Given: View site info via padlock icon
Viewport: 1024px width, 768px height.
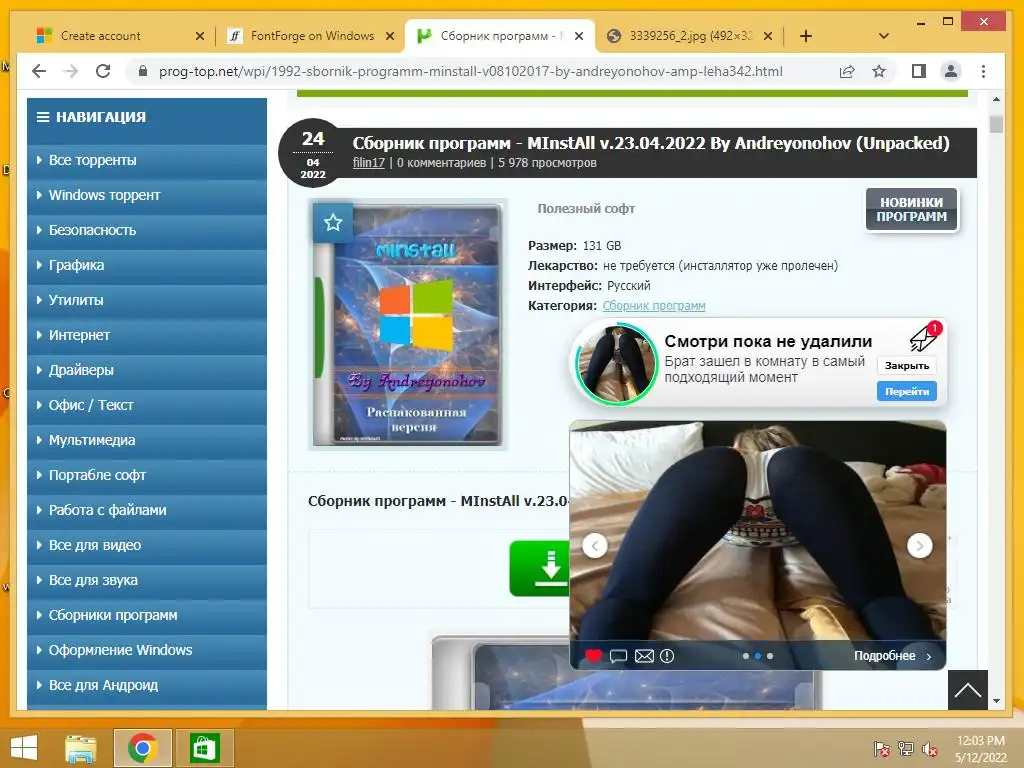Looking at the screenshot, I should click(142, 71).
